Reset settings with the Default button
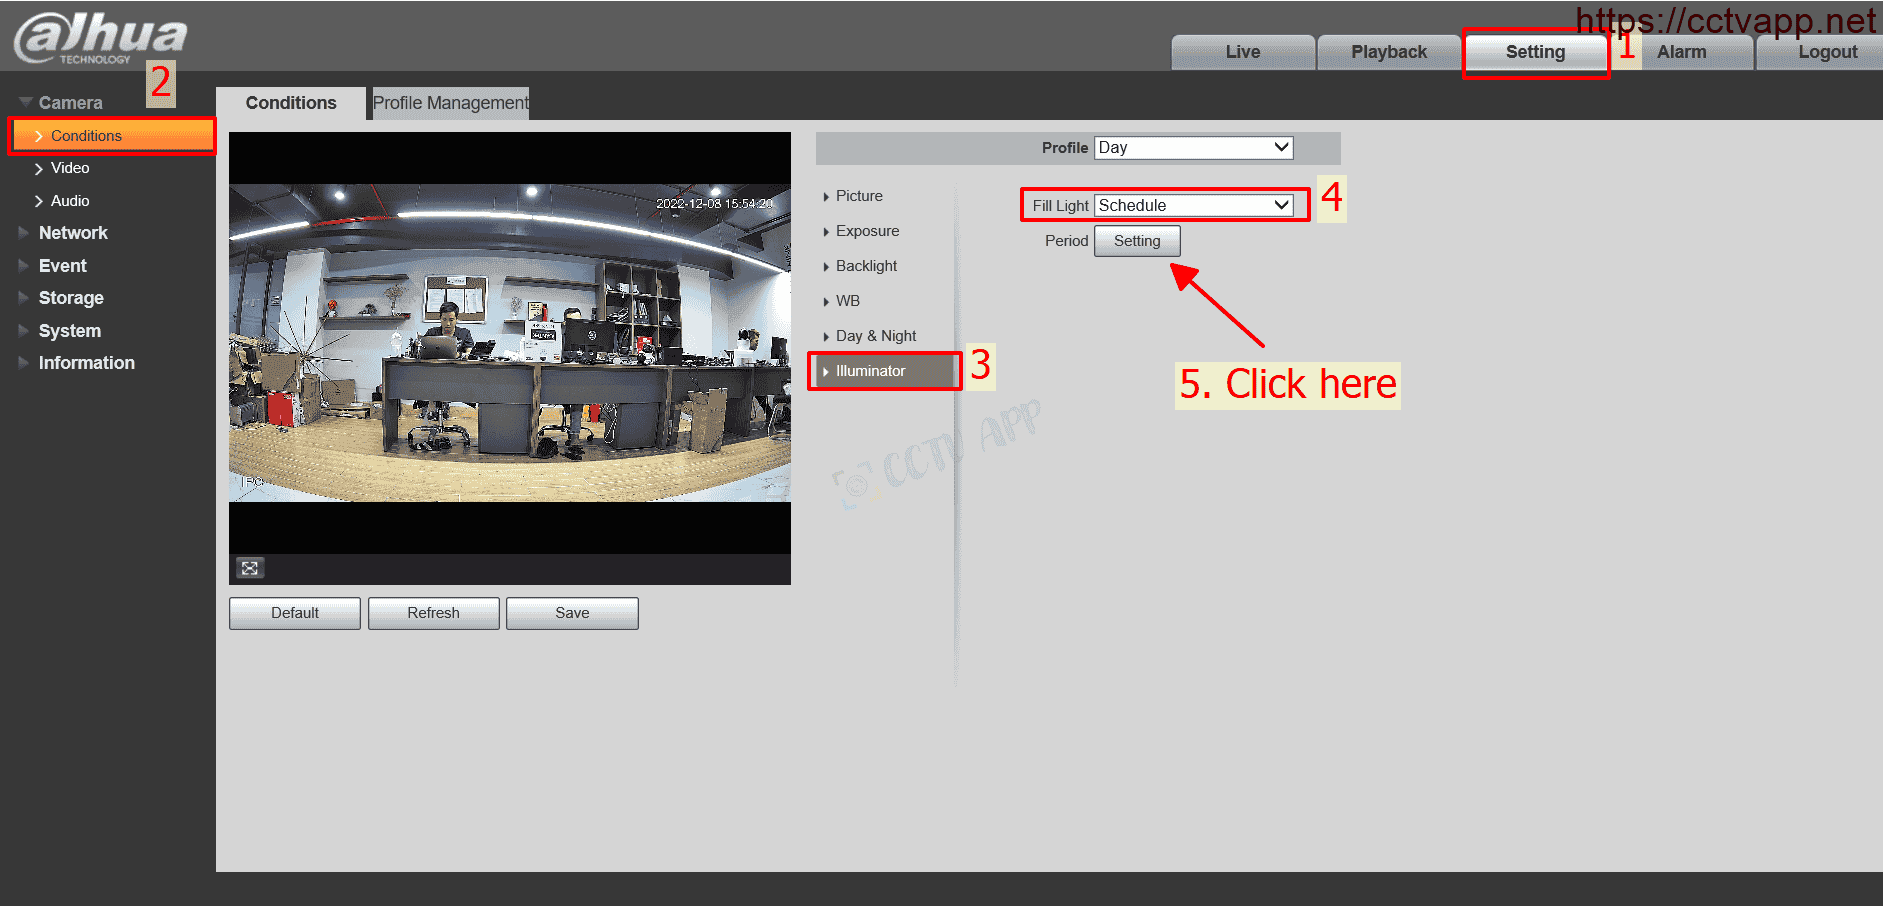The image size is (1883, 906). pos(295,613)
